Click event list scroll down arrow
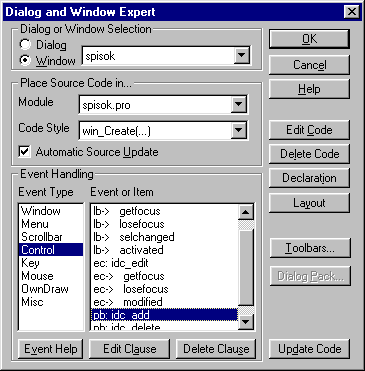This screenshot has height=371, width=365. tap(246, 322)
